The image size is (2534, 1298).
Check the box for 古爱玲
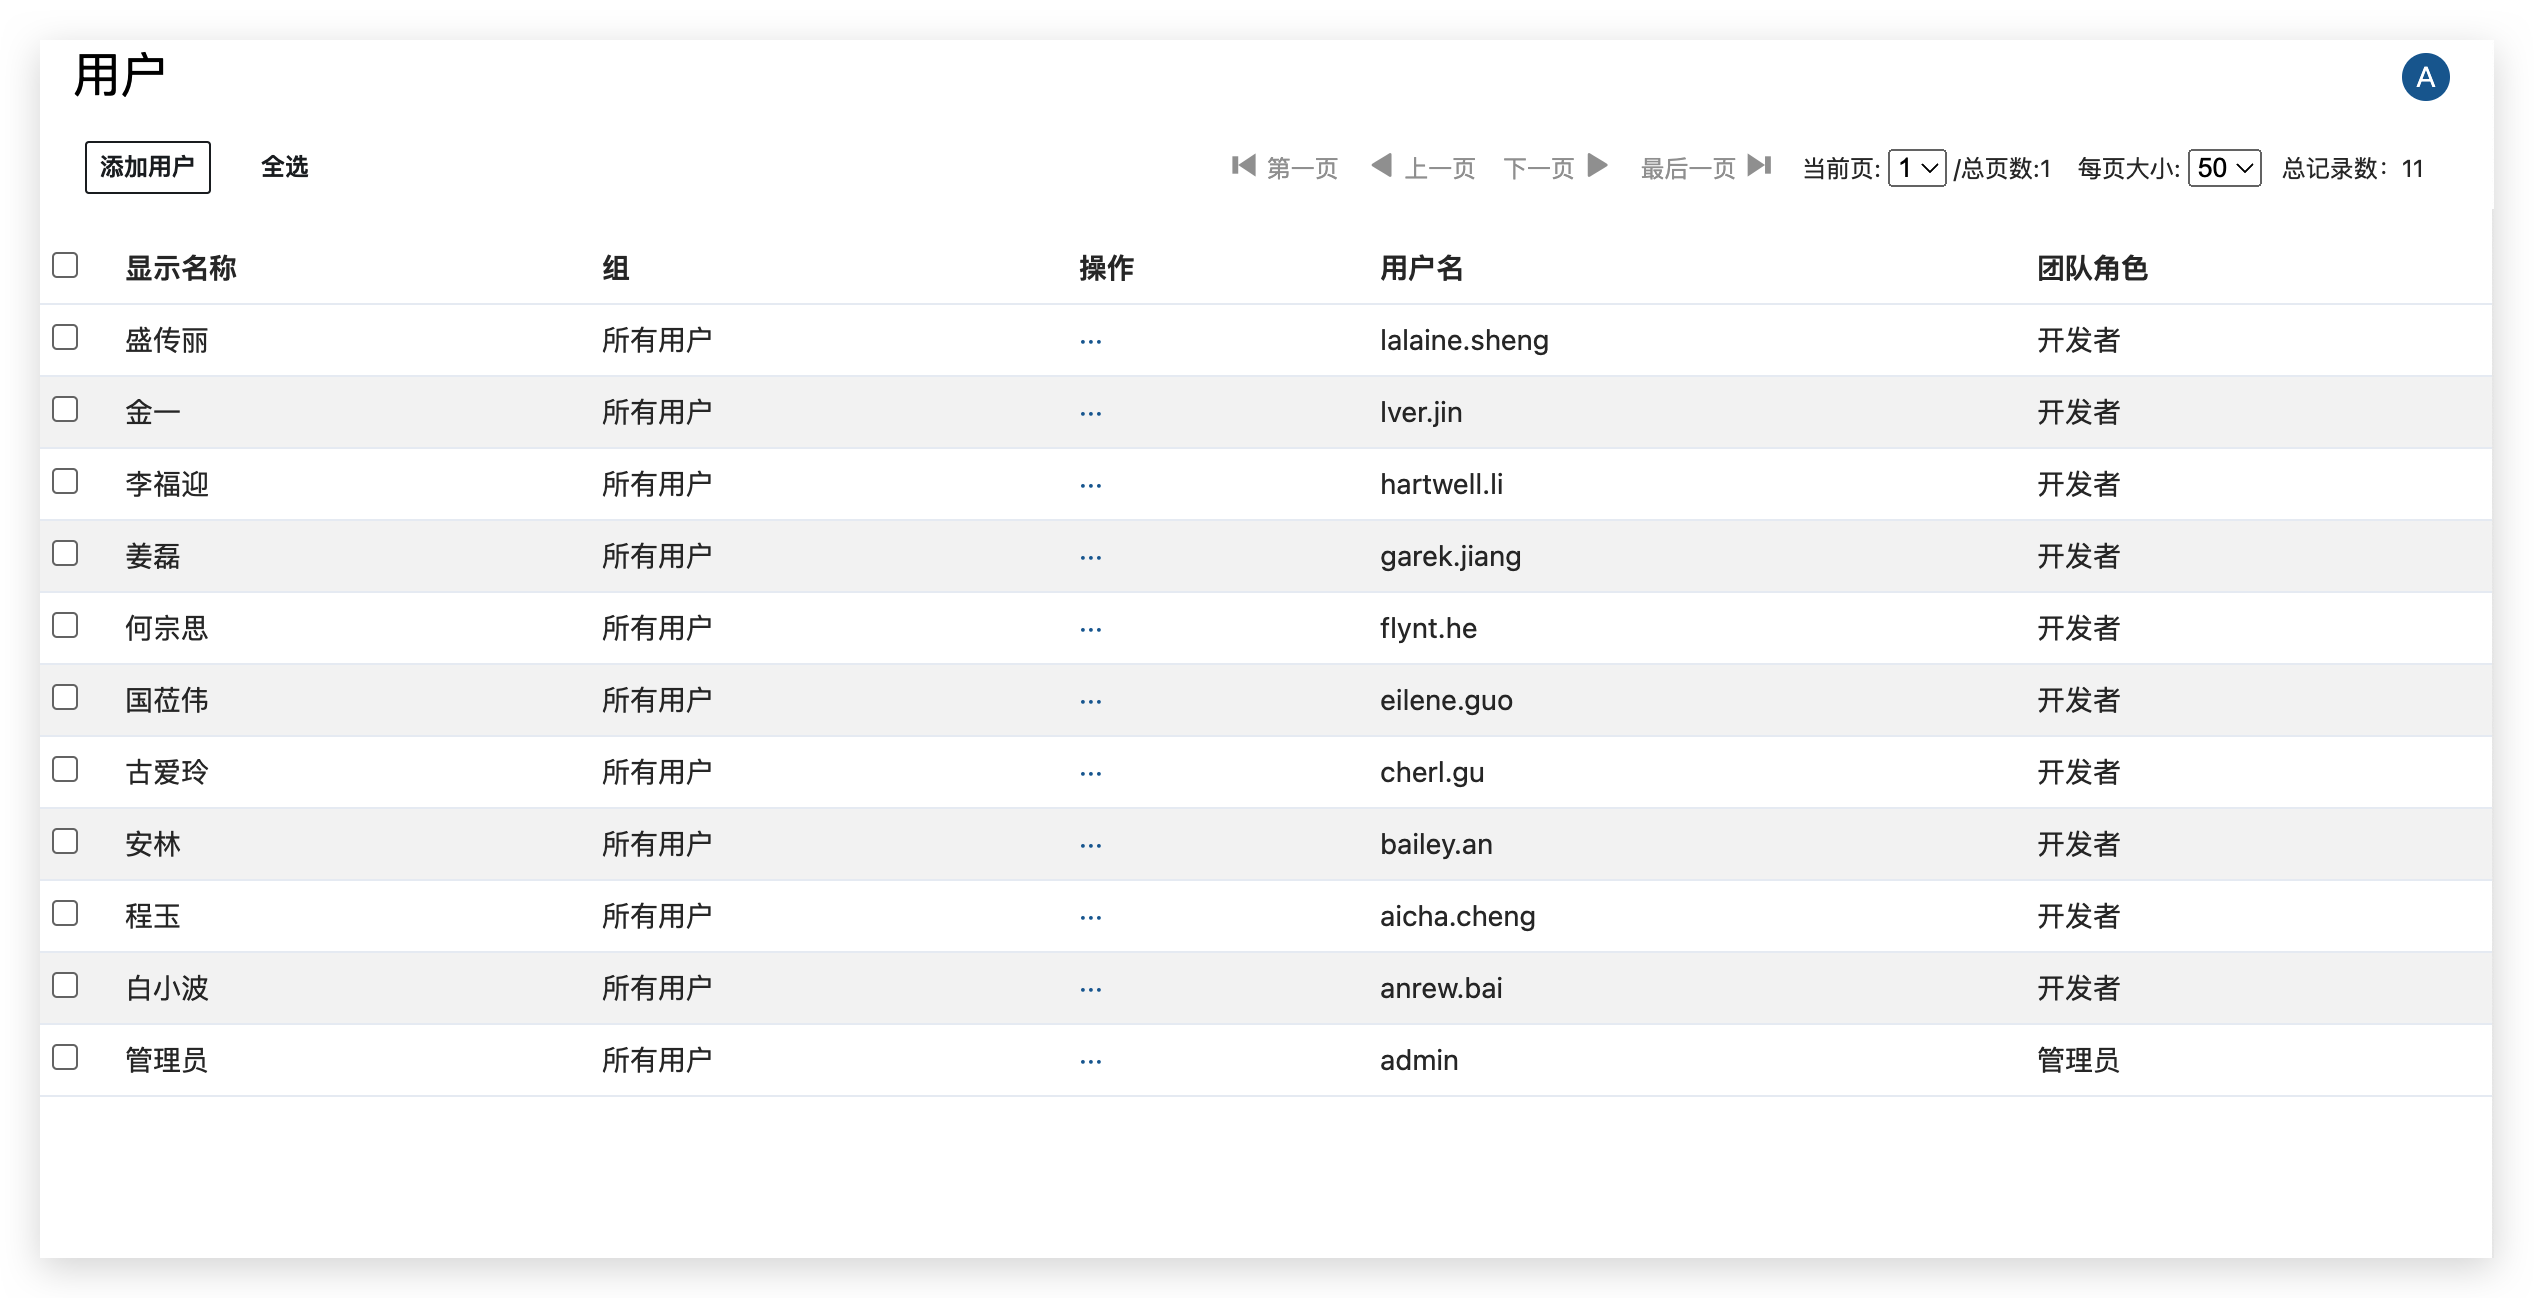tap(65, 769)
